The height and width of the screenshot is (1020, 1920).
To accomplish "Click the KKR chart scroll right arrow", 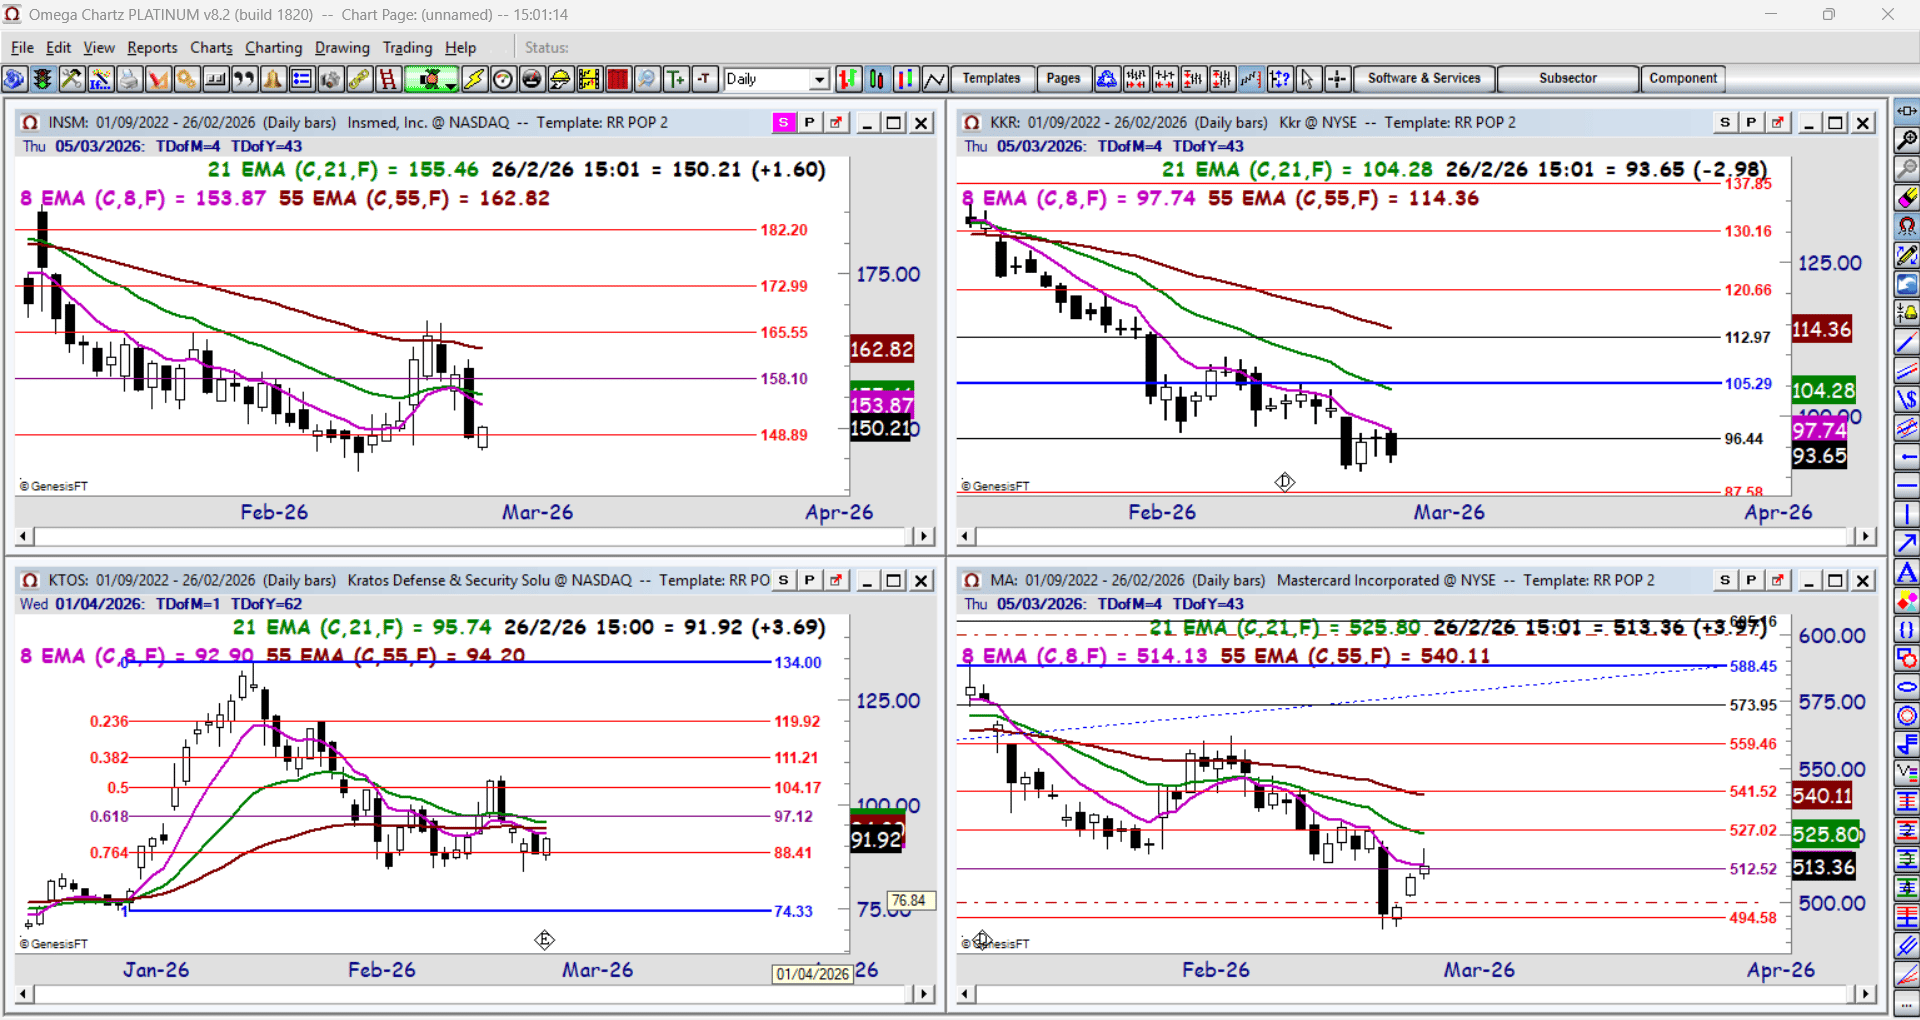I will pyautogui.click(x=1865, y=536).
